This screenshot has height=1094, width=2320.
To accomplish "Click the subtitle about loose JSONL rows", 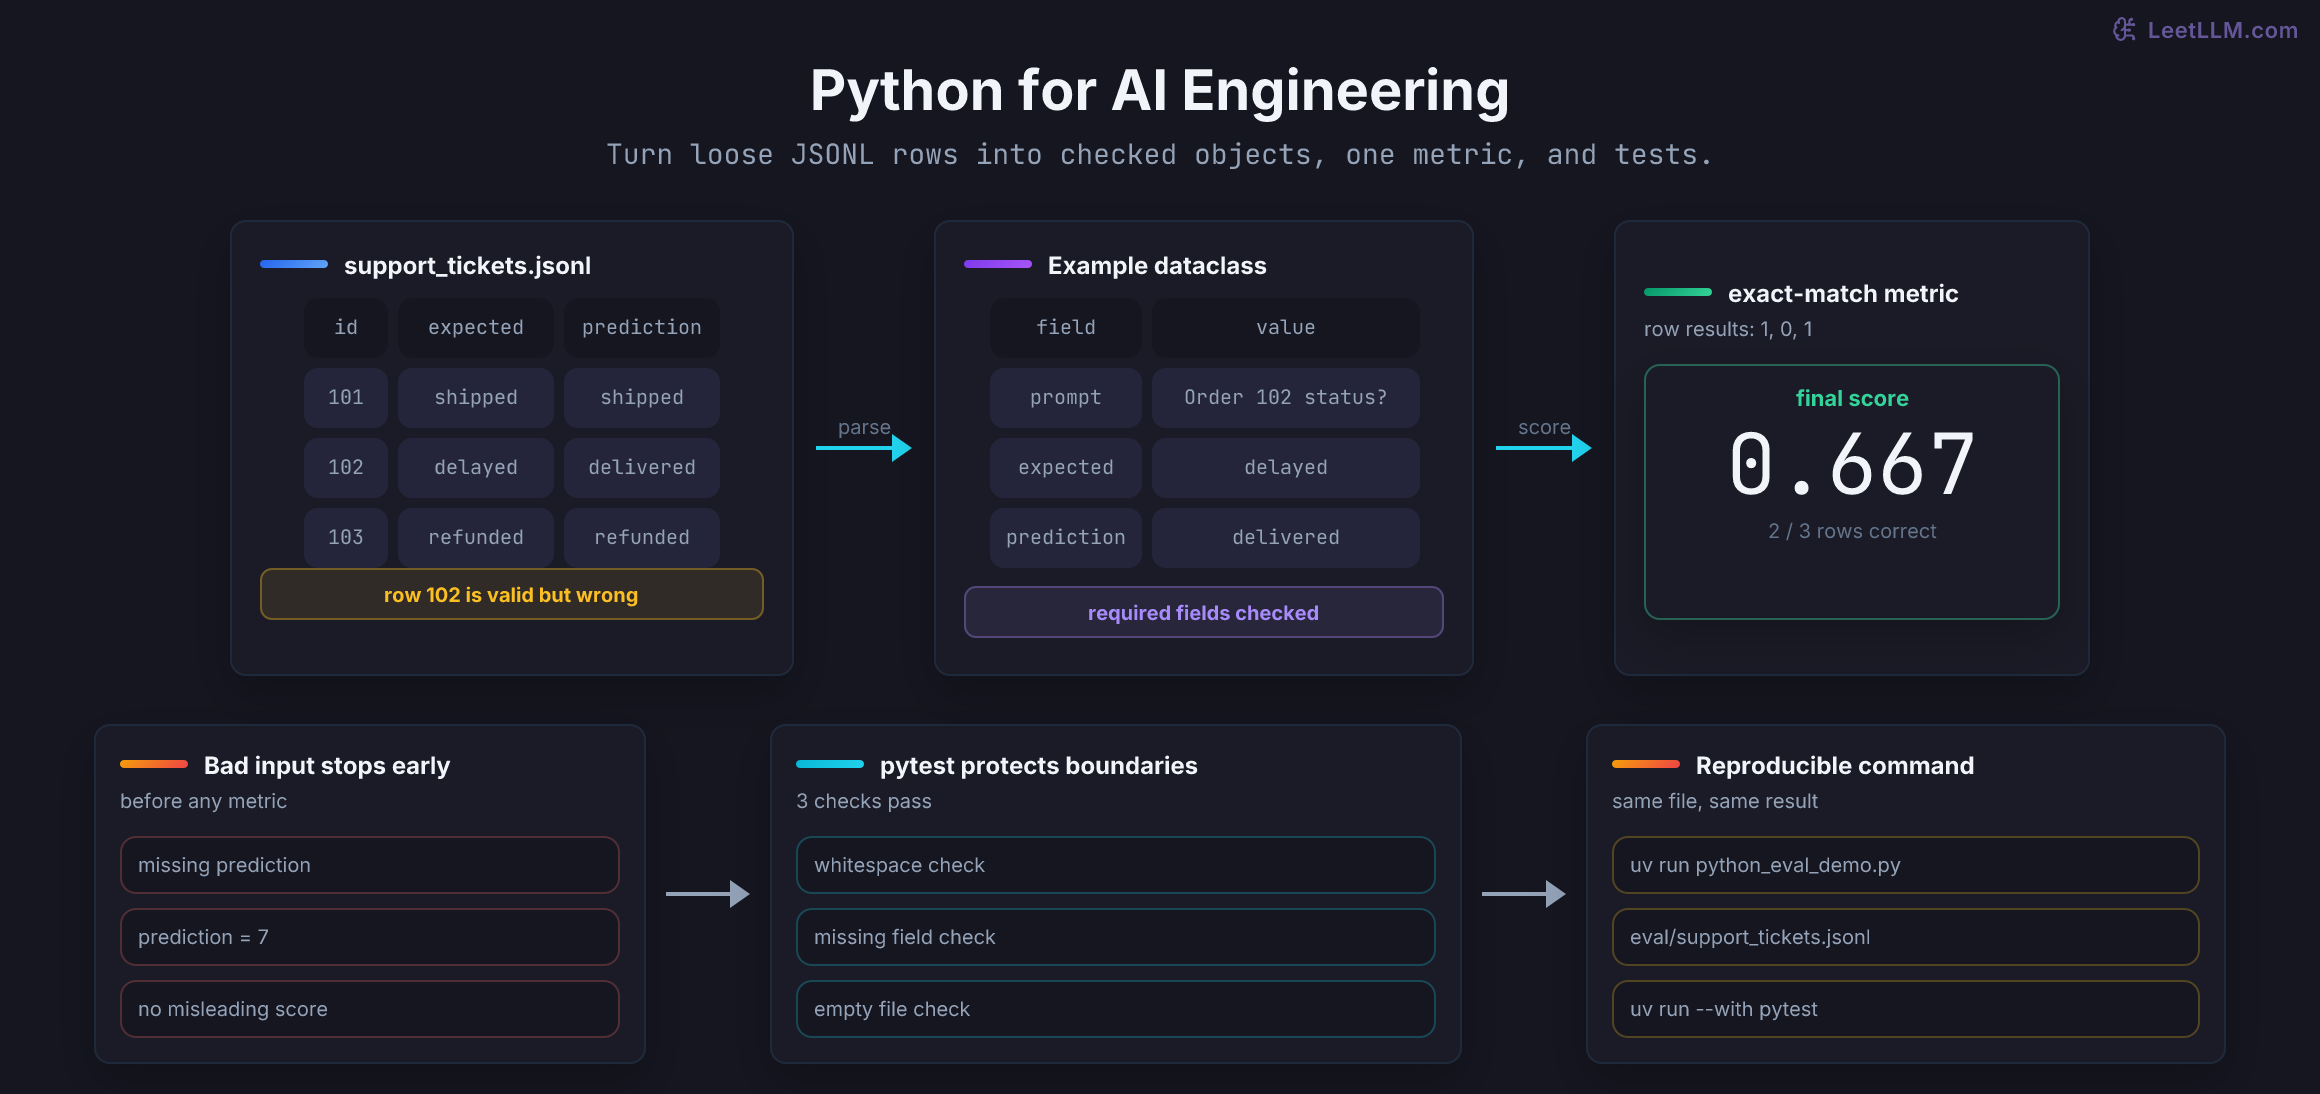I will point(1160,155).
